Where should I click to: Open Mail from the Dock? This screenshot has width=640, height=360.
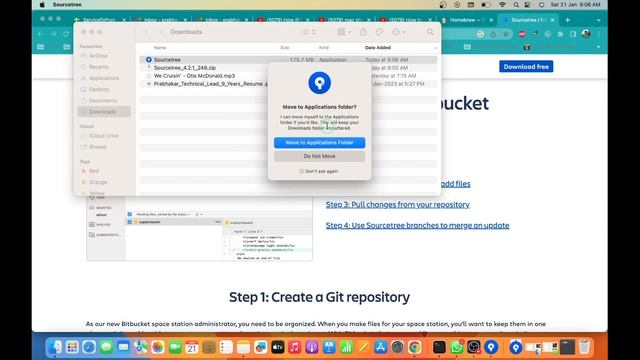coord(123,347)
